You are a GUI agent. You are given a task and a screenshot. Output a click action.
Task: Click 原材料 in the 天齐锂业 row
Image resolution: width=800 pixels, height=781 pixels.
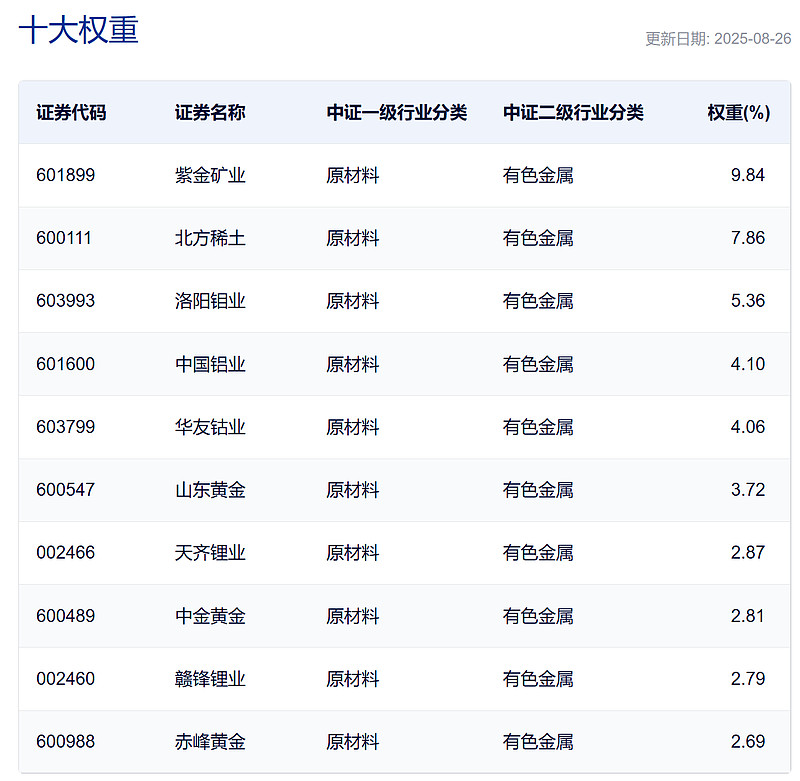click(353, 552)
